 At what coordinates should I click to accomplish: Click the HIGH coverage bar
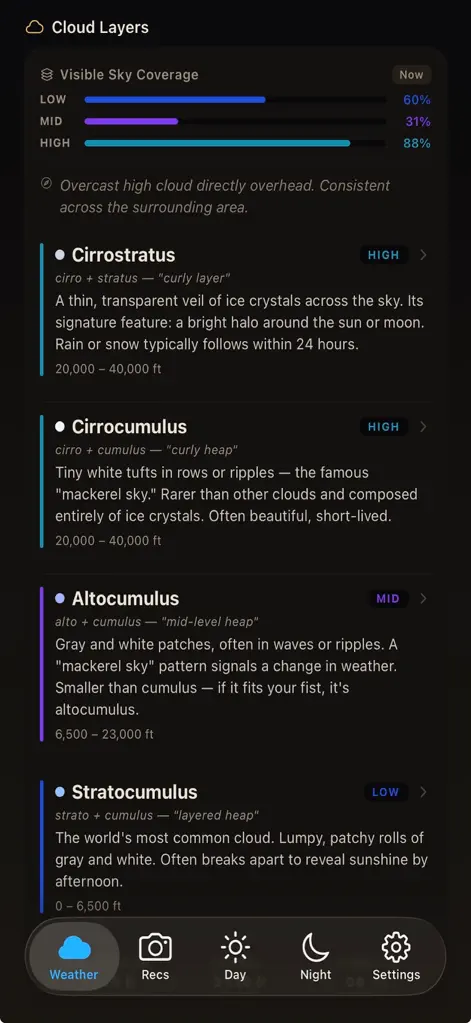(236, 143)
